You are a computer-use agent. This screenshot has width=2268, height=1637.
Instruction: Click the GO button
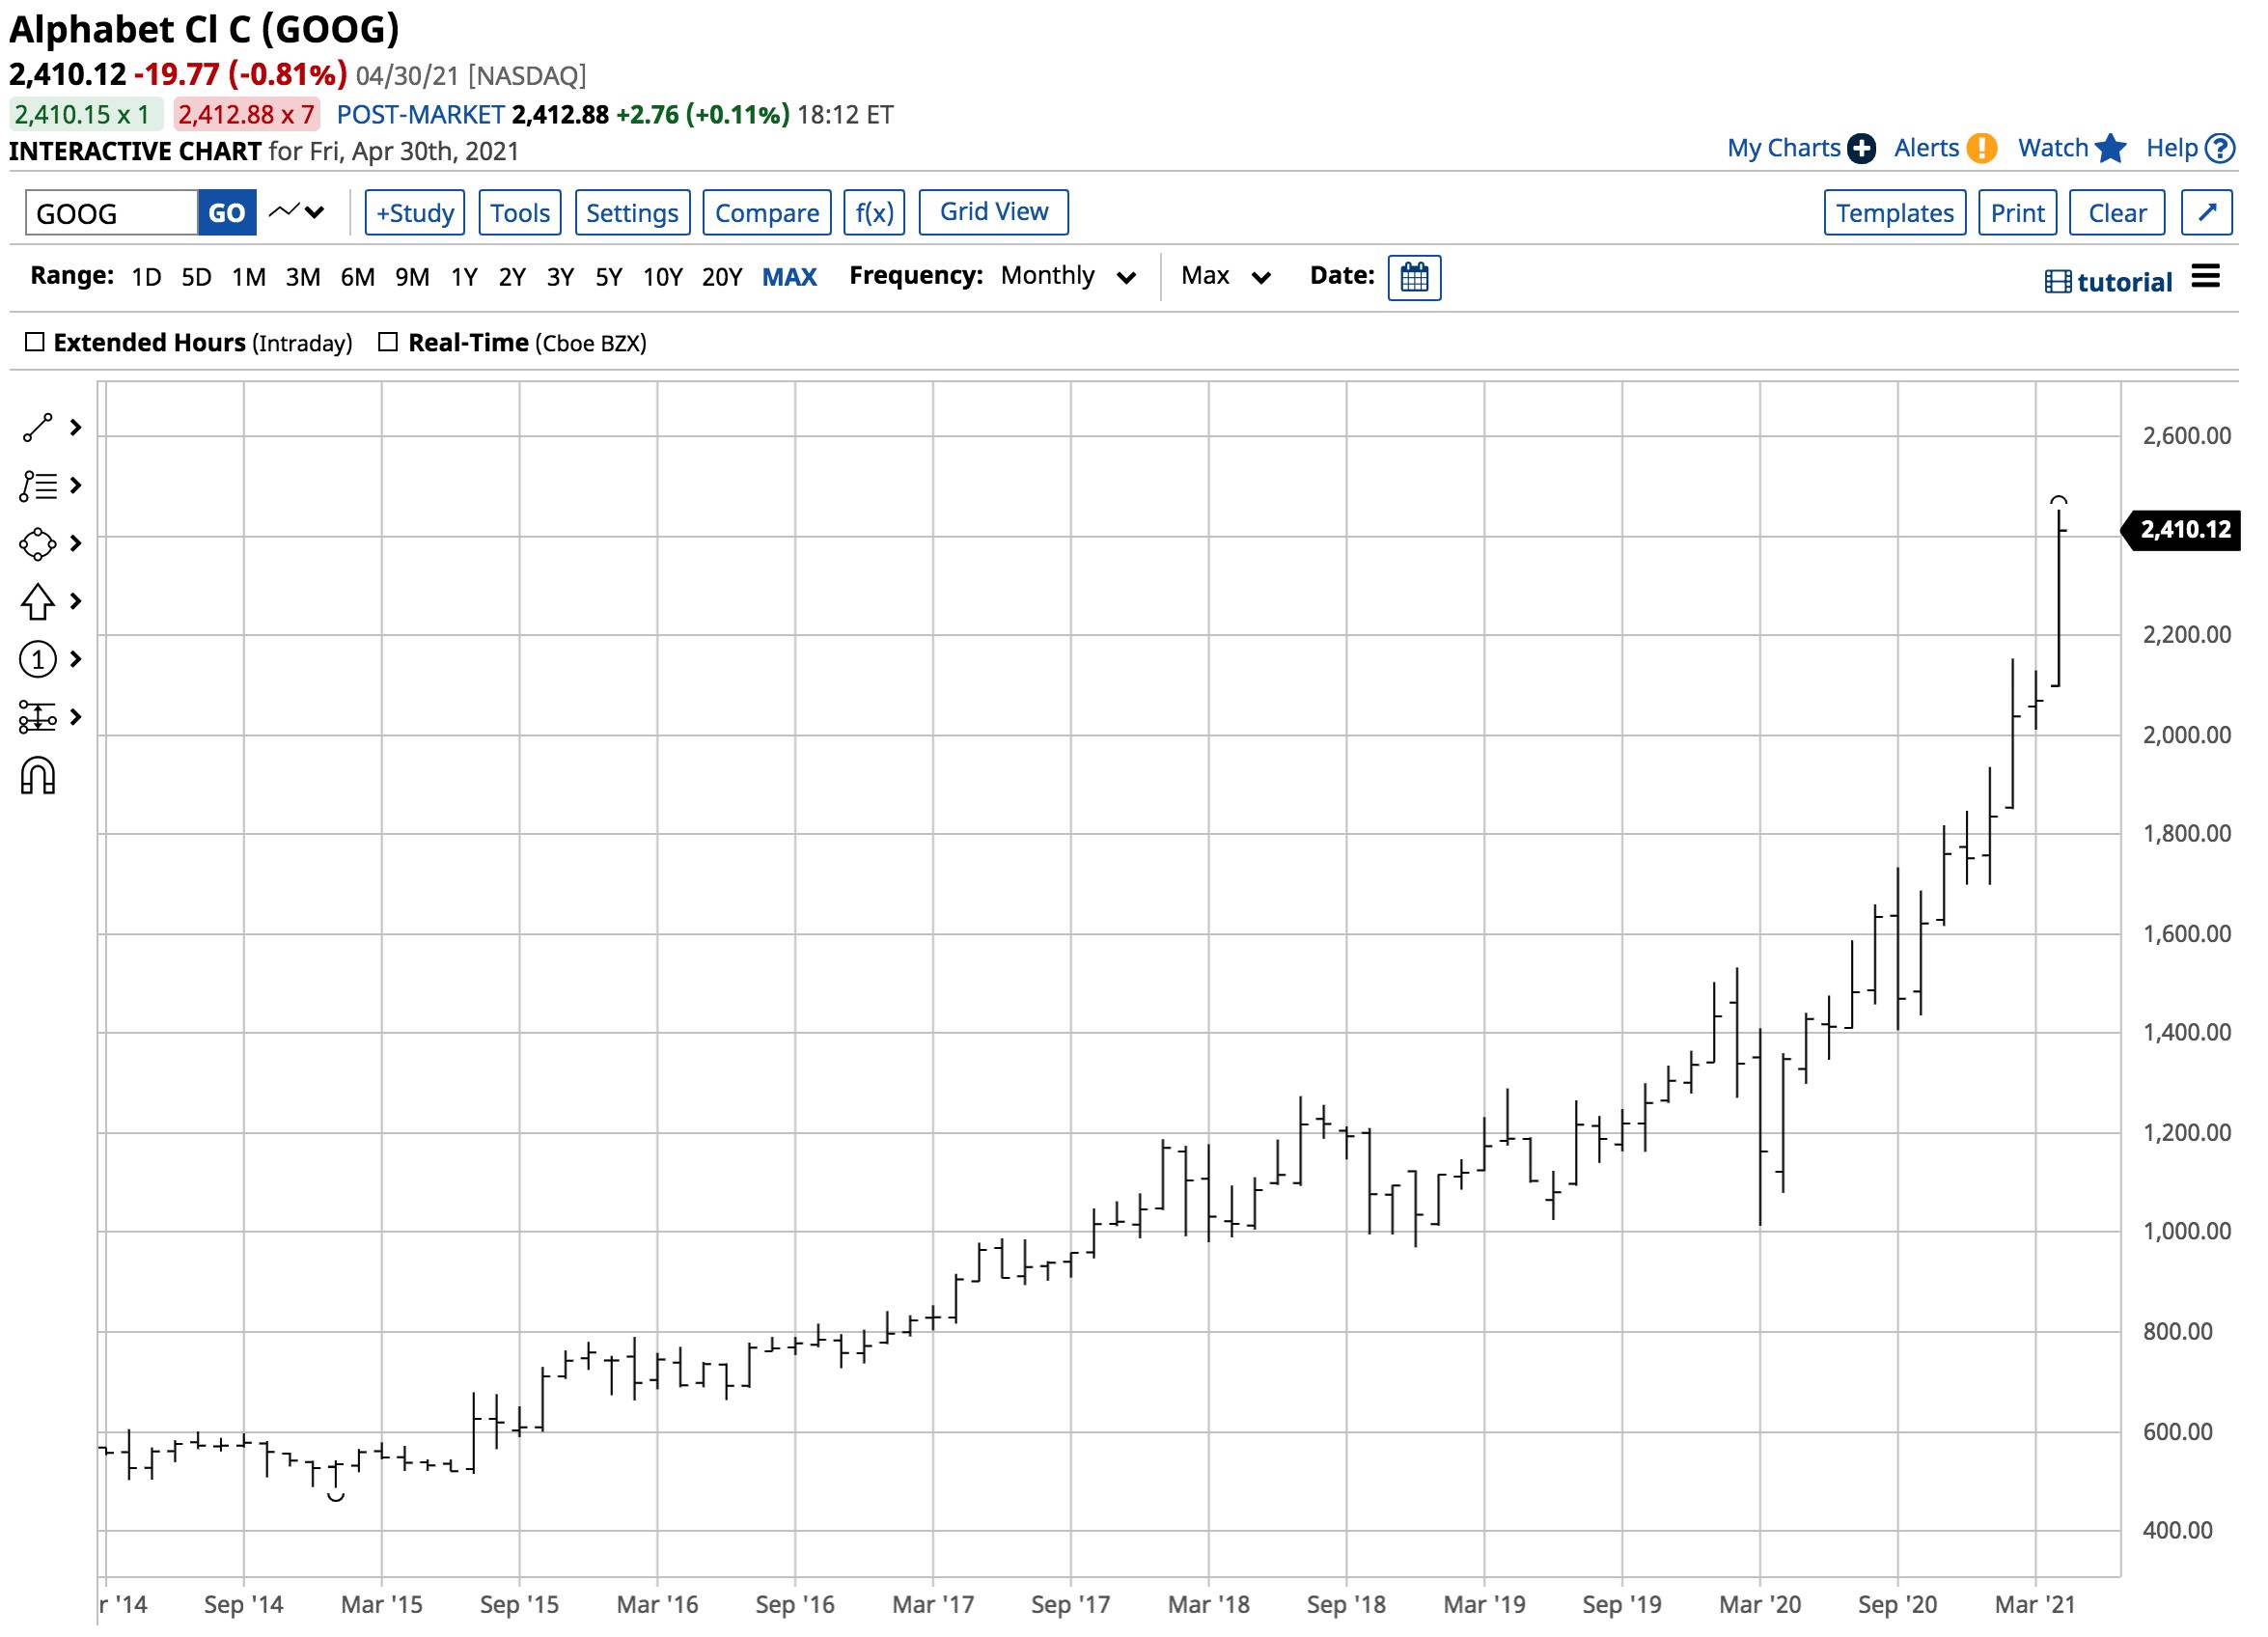[227, 213]
